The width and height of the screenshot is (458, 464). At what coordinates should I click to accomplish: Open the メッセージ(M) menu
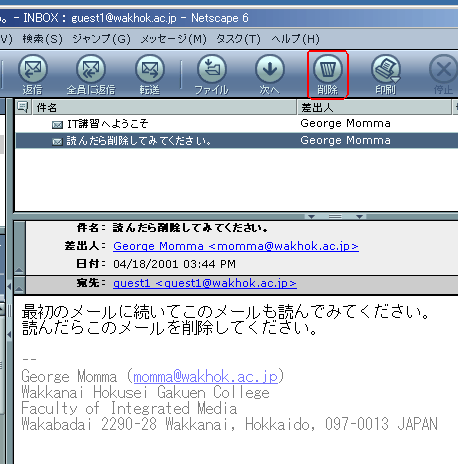[173, 39]
